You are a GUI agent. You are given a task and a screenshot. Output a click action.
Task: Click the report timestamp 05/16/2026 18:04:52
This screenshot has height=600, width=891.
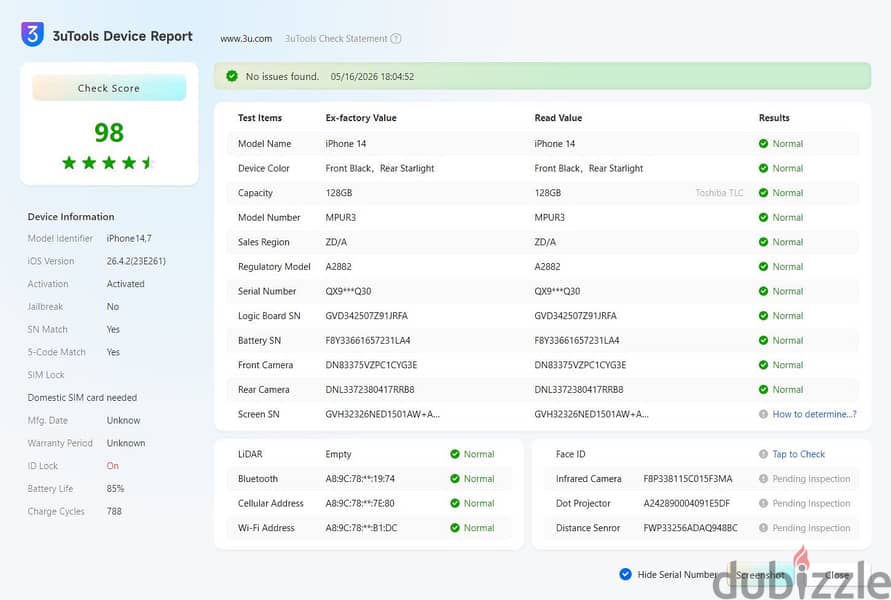coord(372,76)
